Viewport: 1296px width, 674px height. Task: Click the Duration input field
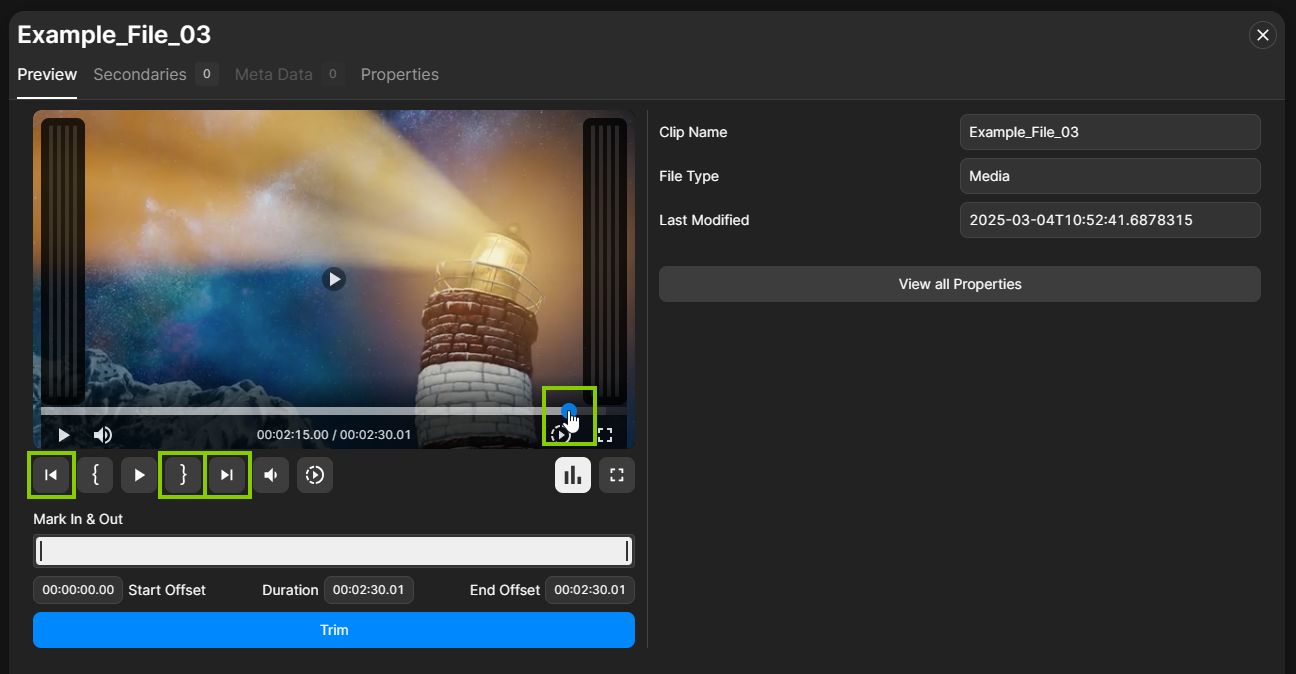pos(368,590)
